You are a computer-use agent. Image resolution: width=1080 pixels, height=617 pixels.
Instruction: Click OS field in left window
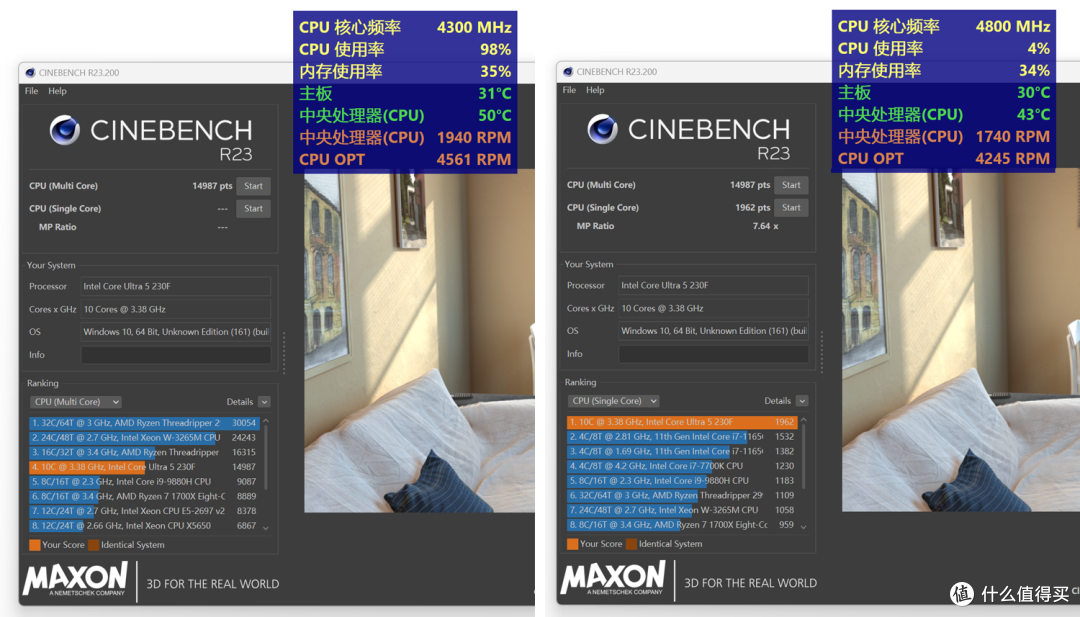pos(176,332)
